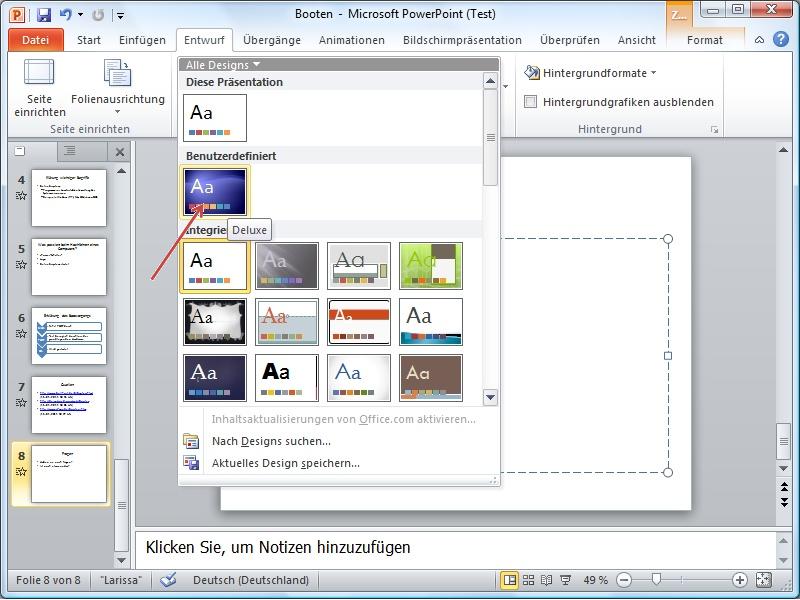Click the Nach Designs suchen folder icon
This screenshot has width=800, height=600.
(191, 441)
